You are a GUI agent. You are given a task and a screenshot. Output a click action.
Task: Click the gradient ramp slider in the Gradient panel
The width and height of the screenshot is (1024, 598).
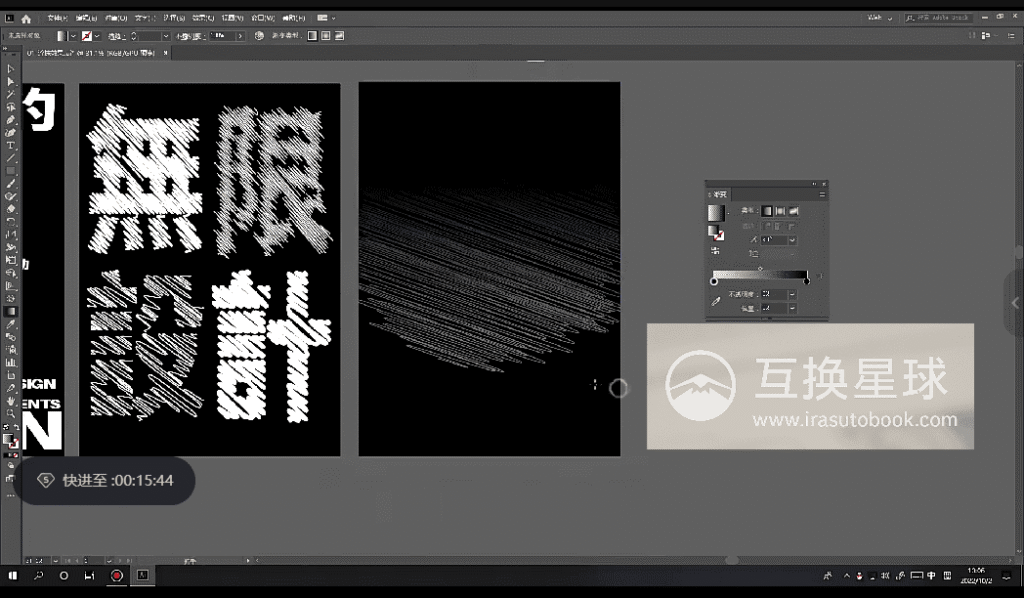coord(761,274)
